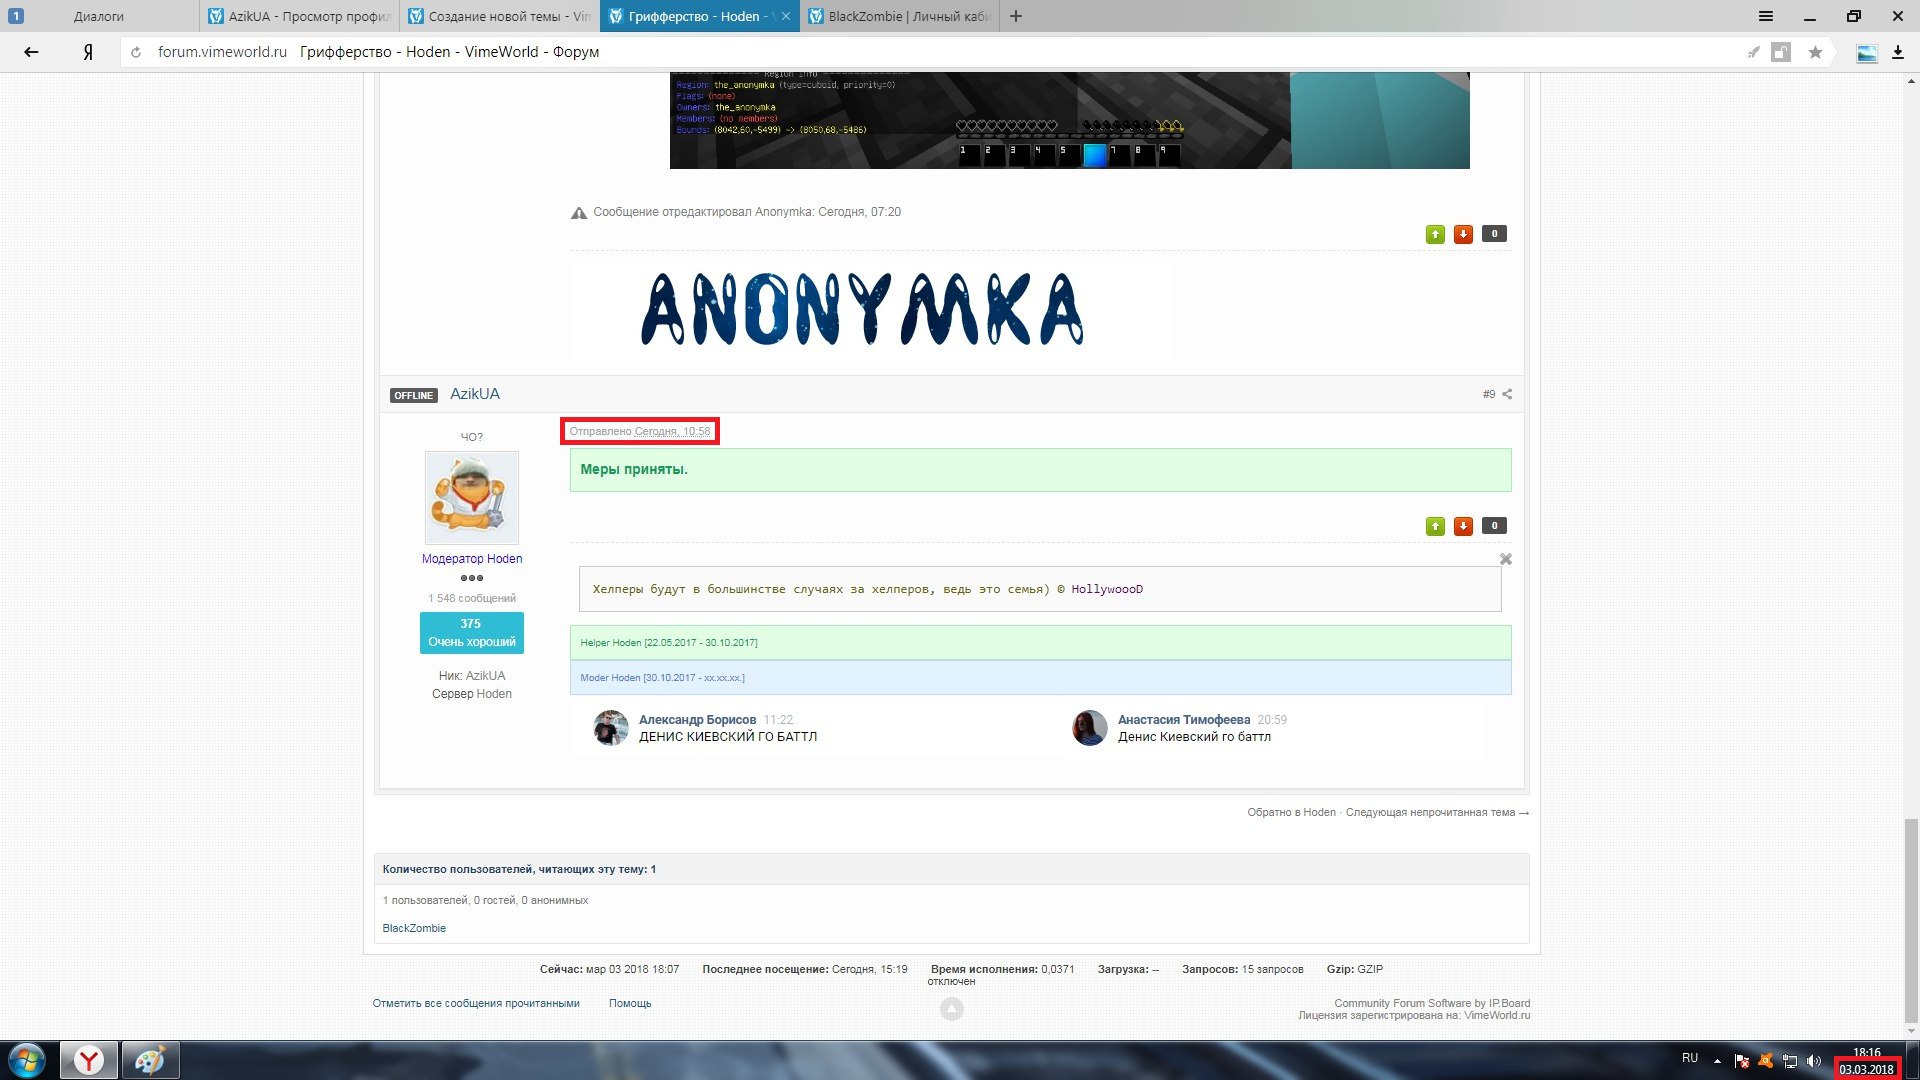Image resolution: width=1920 pixels, height=1080 pixels.
Task: Open AzikUA username profile link
Action: pyautogui.click(x=474, y=394)
